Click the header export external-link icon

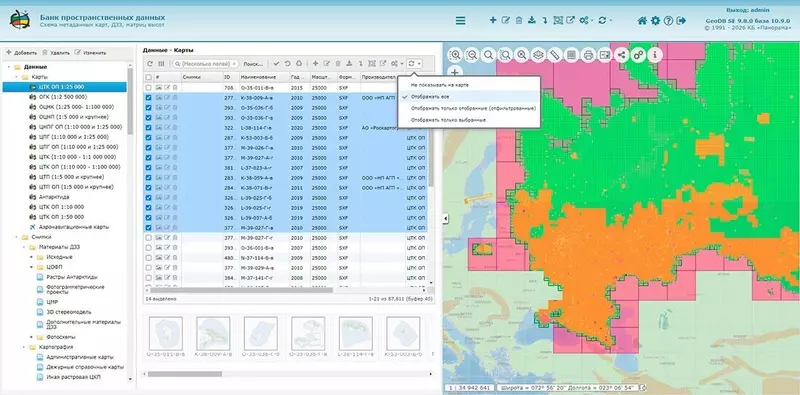[x=570, y=20]
